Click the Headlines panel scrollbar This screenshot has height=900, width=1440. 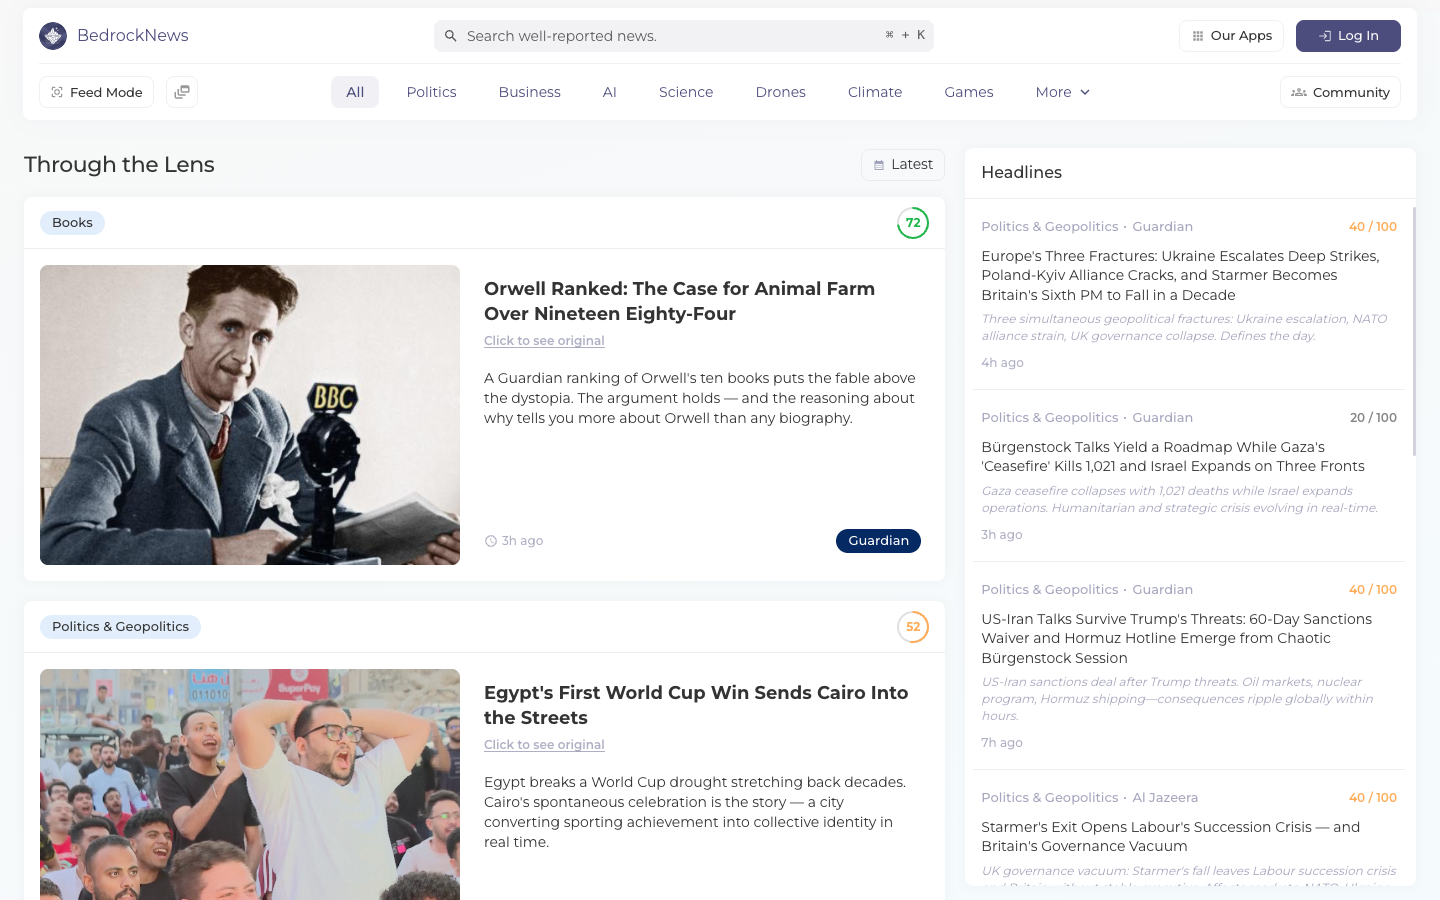[x=1414, y=331]
